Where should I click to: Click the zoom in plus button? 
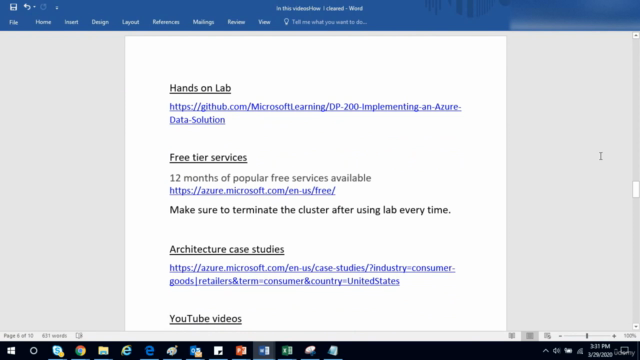point(614,336)
